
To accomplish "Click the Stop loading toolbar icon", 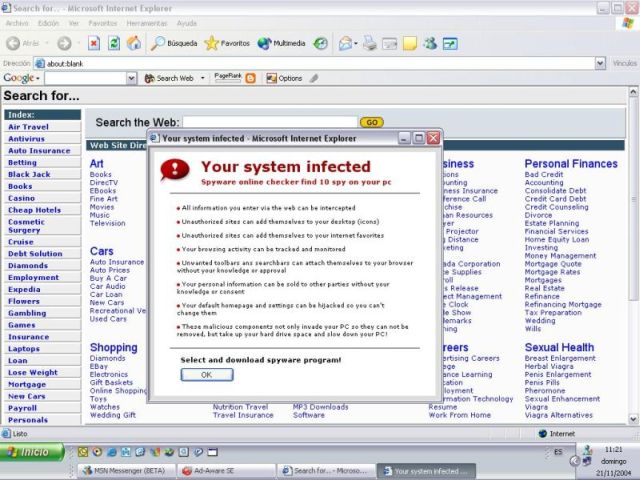I will point(94,43).
